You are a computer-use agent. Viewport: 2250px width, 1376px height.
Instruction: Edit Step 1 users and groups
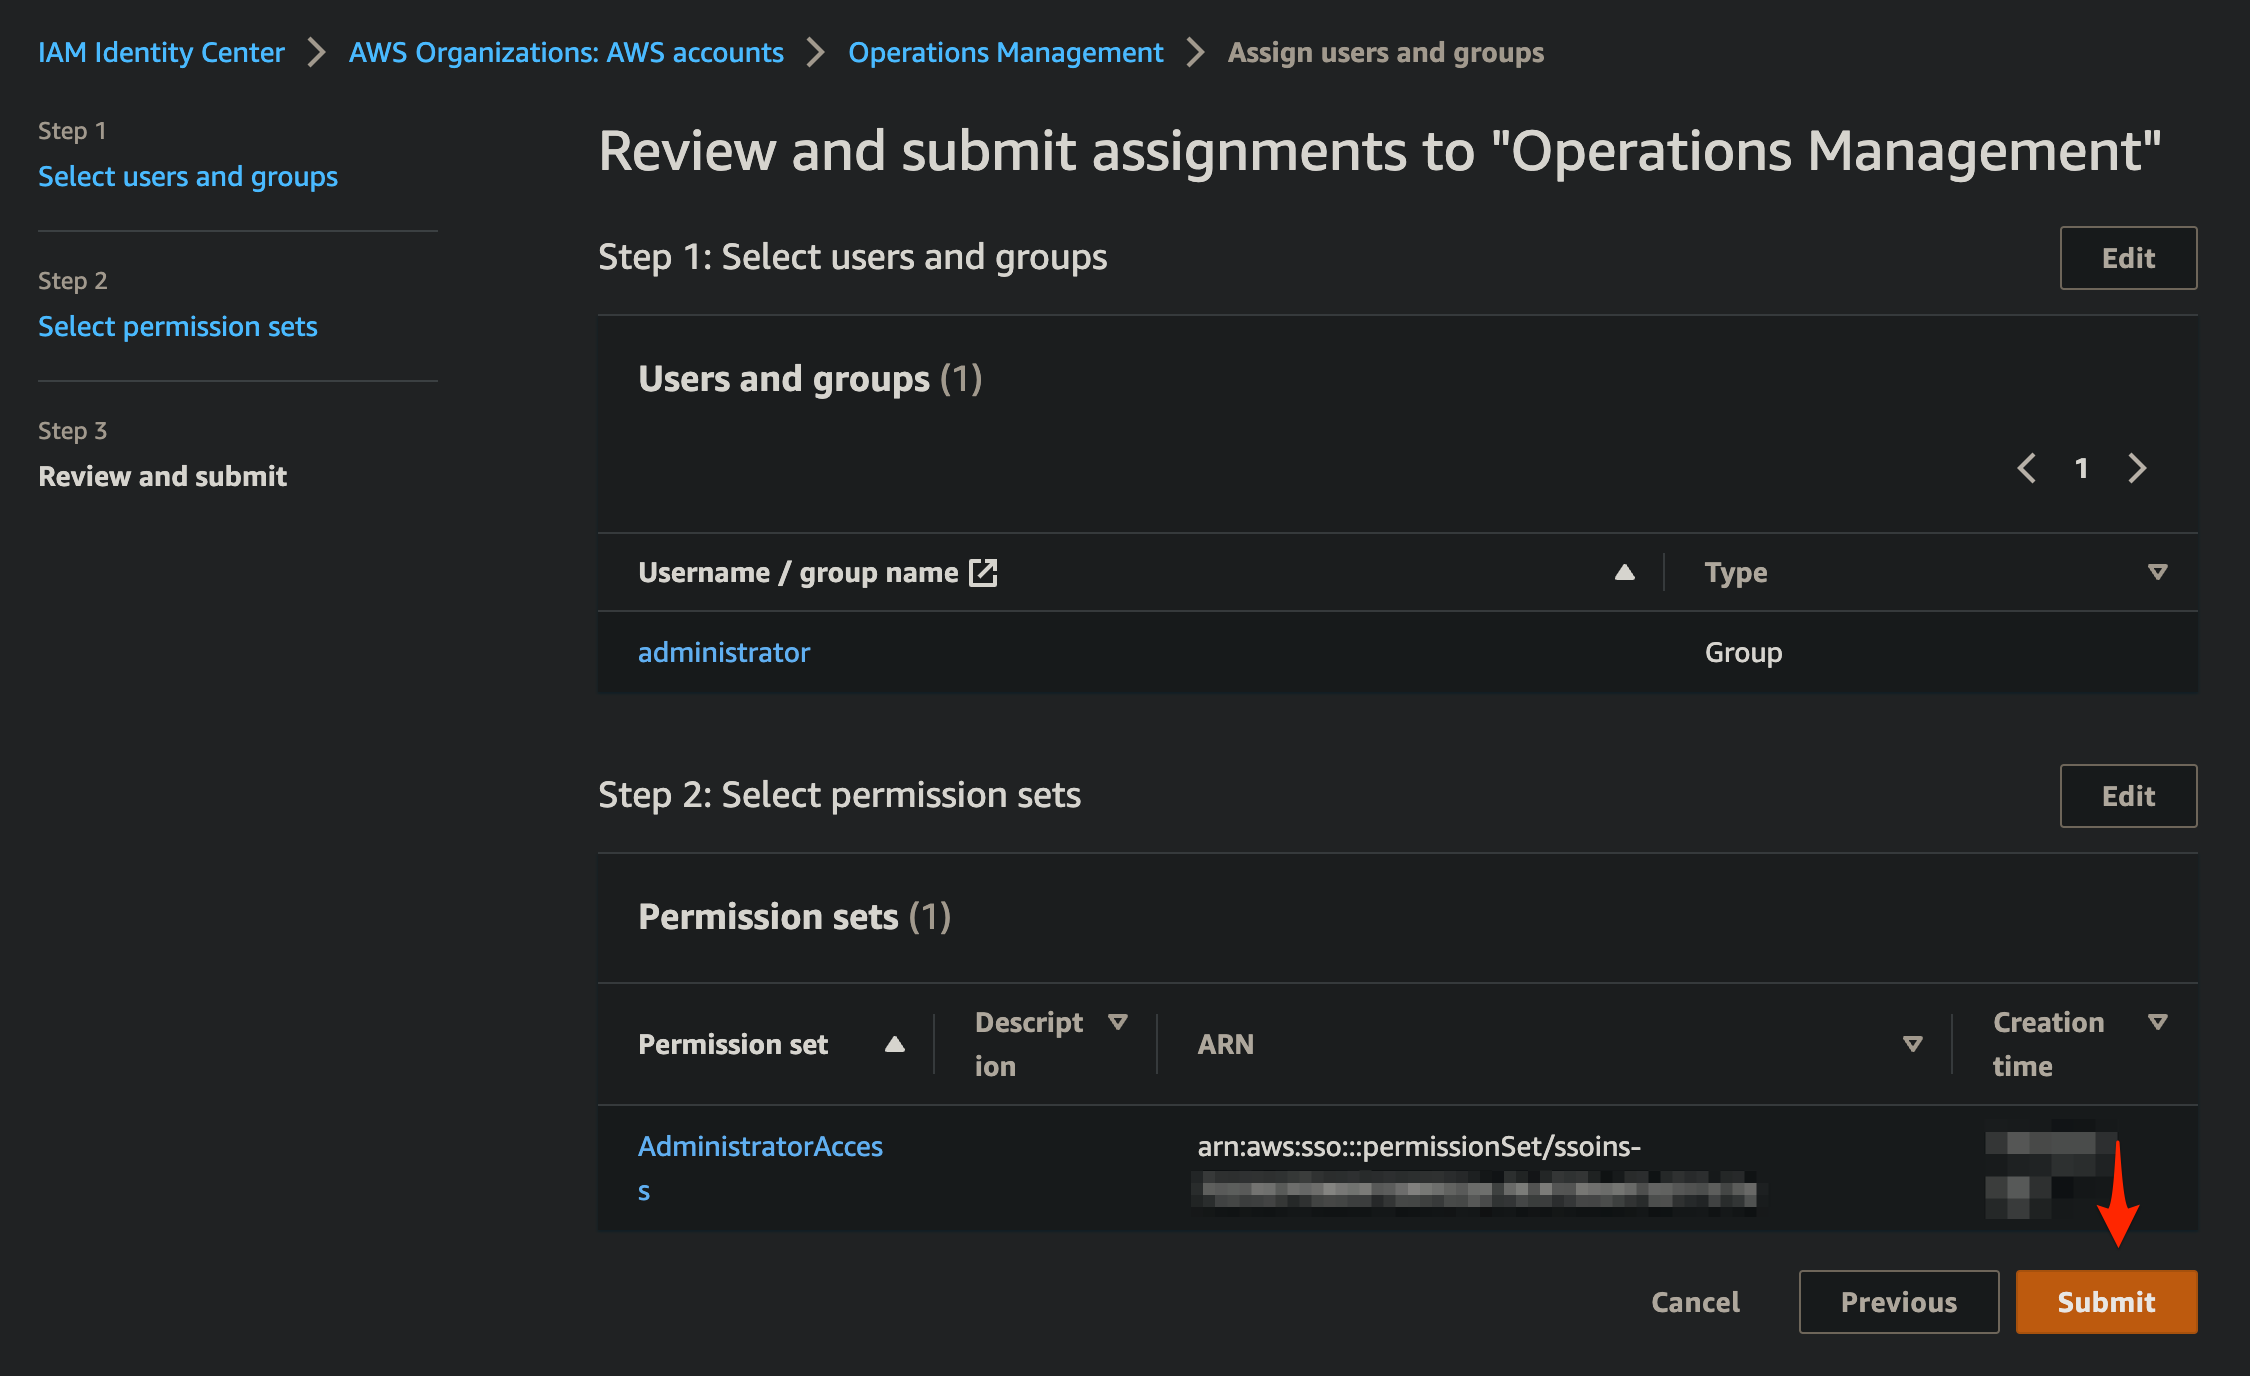(2128, 258)
